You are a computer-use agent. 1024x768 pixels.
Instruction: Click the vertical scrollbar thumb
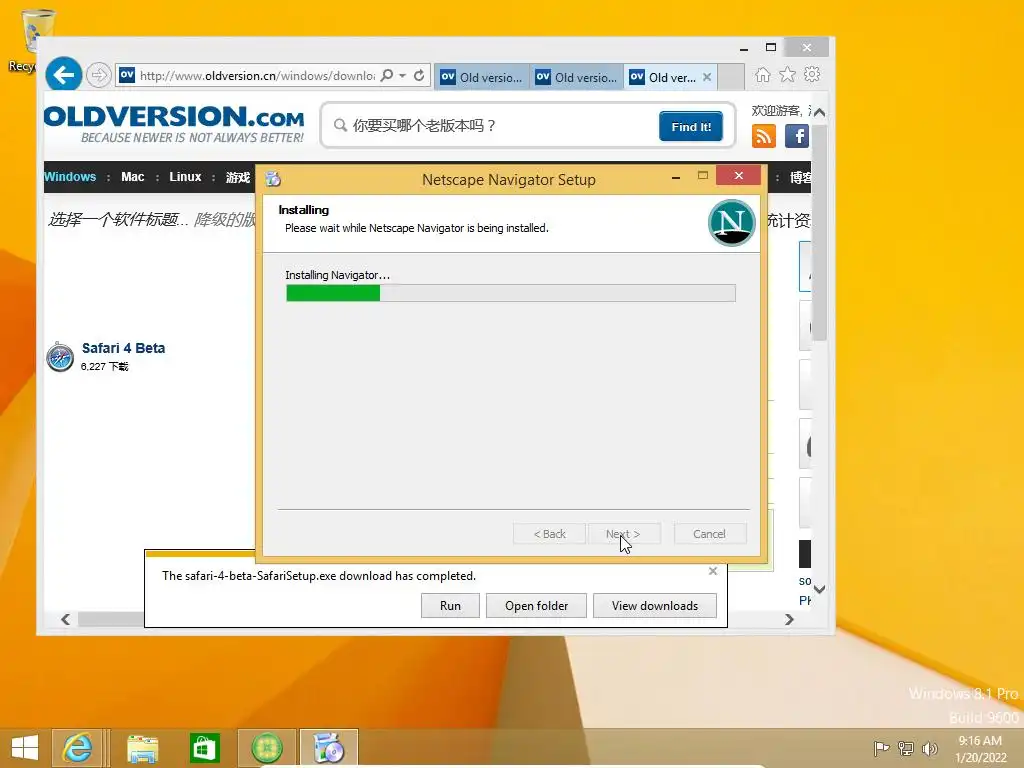(x=820, y=232)
